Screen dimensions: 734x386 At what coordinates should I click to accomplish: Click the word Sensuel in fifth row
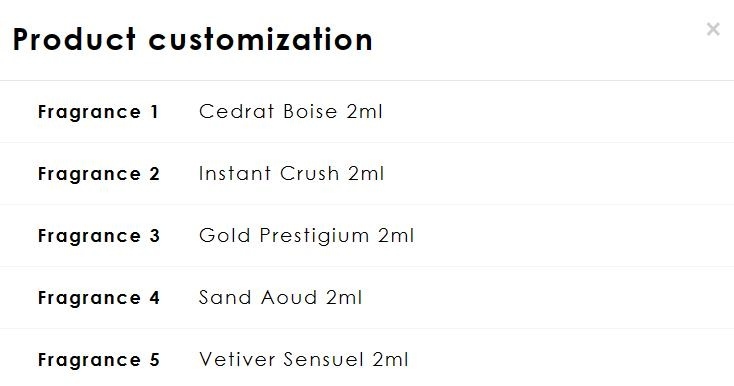(323, 359)
